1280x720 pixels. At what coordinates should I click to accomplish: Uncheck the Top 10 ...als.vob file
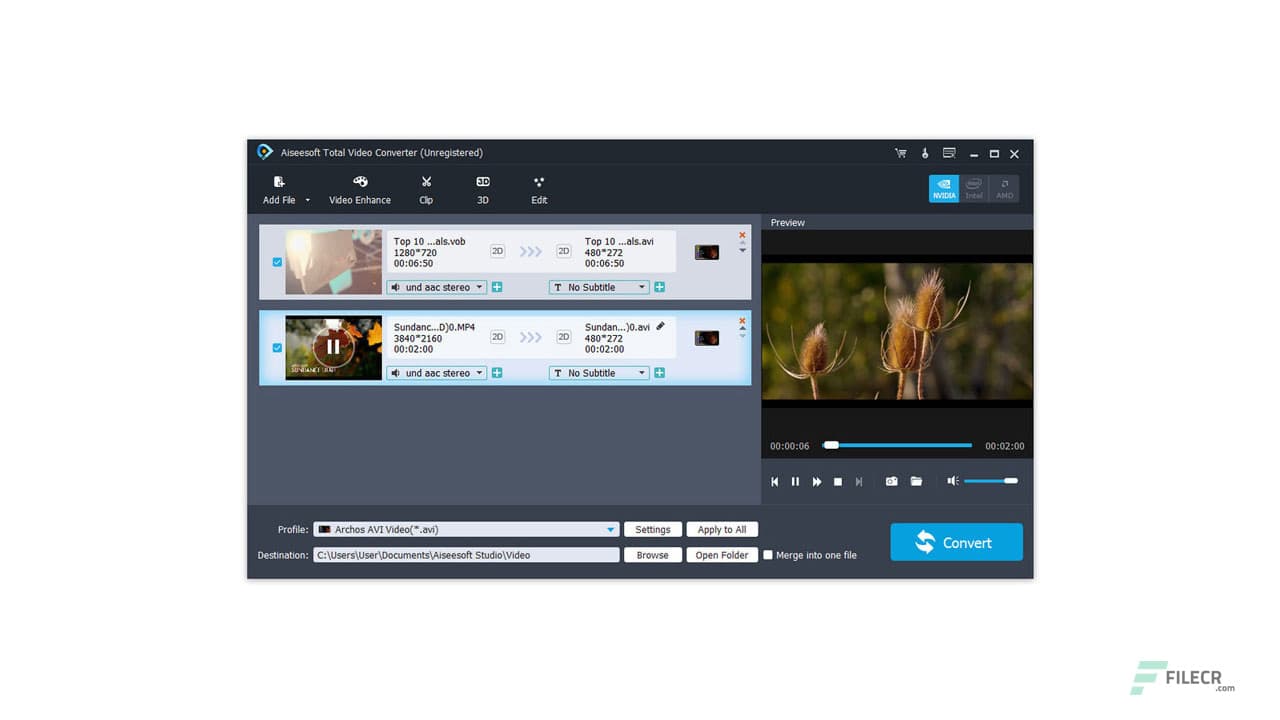tap(277, 262)
